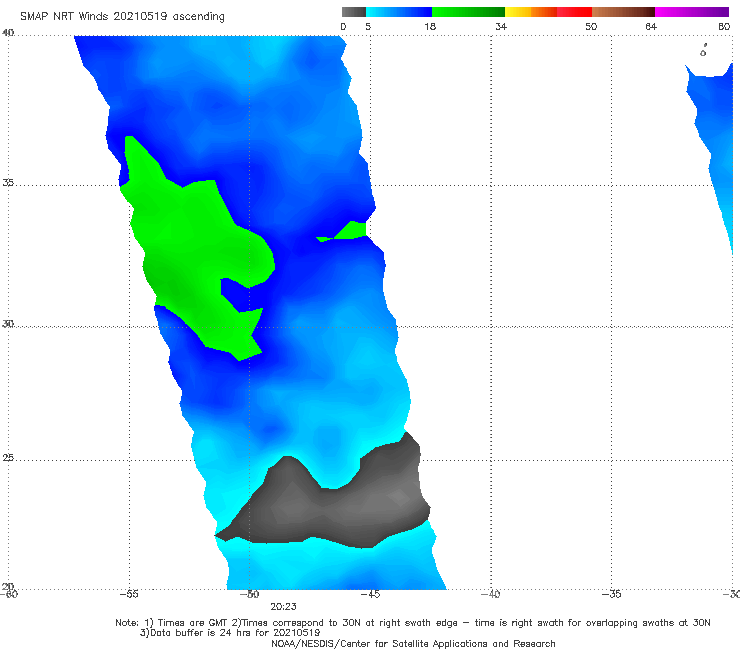Click the latitude label 35
The image size is (740, 650).
tap(8, 182)
